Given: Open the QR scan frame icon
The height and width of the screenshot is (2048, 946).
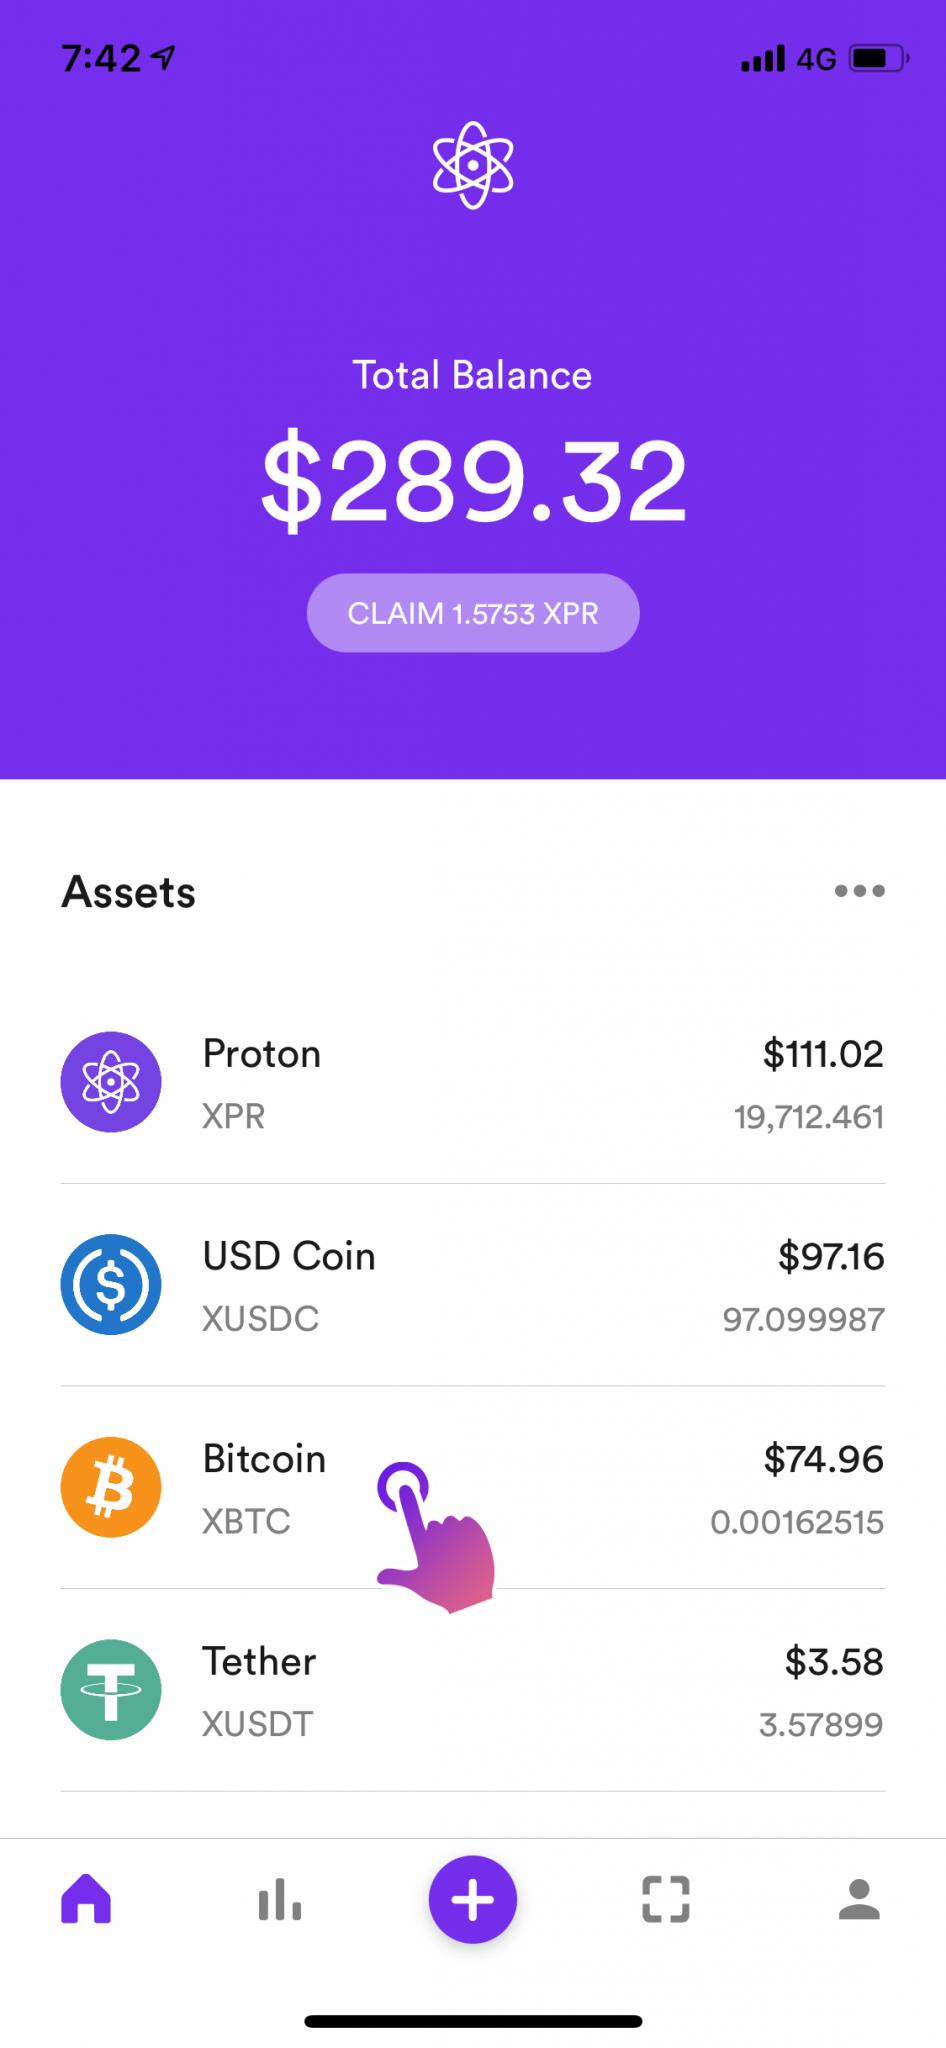Looking at the screenshot, I should point(666,1898).
